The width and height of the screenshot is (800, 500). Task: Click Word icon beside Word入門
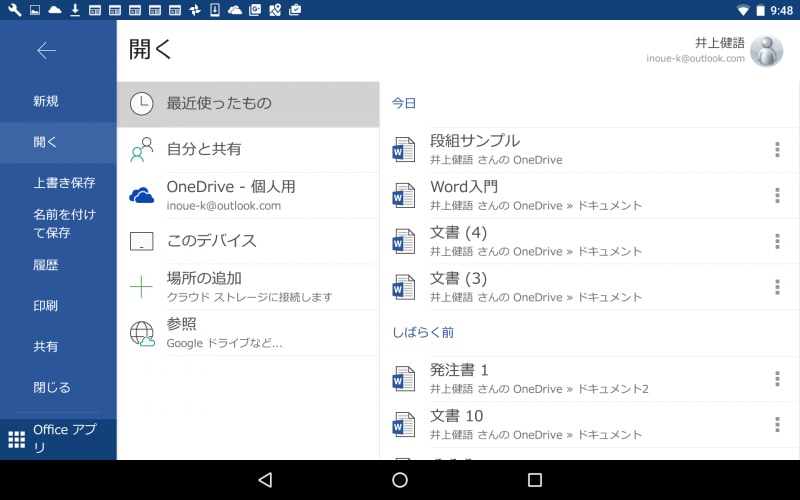(x=404, y=195)
